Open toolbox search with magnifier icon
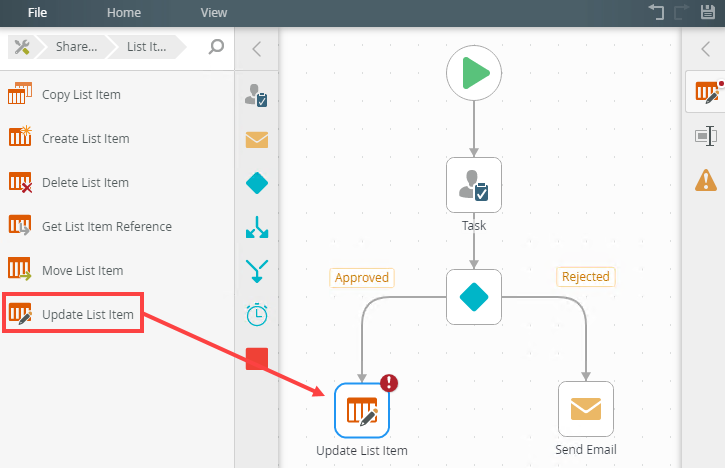725x468 pixels. [216, 47]
